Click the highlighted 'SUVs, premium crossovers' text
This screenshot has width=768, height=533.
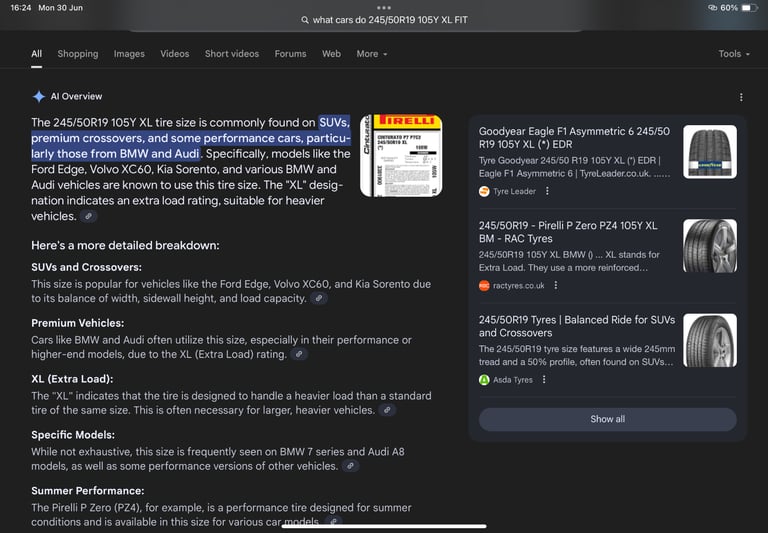[191, 138]
